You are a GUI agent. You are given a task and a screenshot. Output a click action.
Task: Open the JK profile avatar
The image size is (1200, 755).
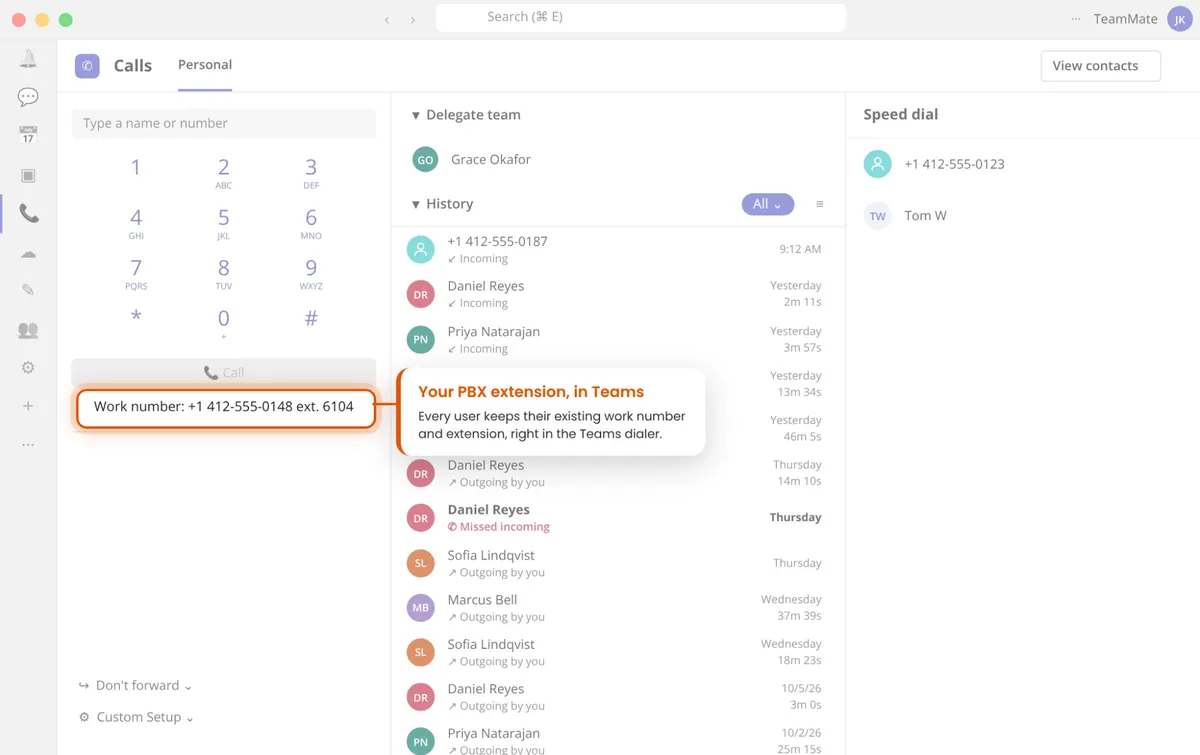point(1180,19)
